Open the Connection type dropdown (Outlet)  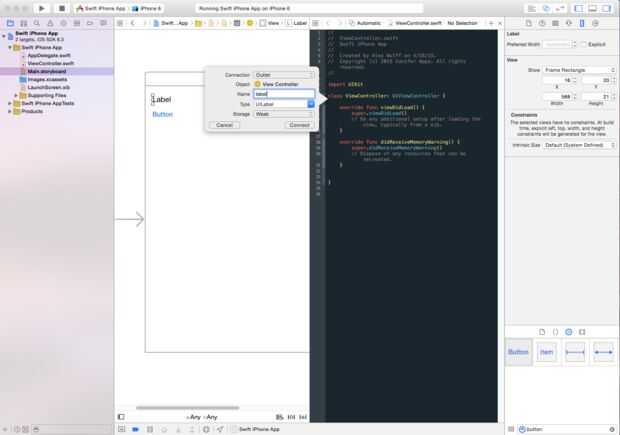point(284,75)
